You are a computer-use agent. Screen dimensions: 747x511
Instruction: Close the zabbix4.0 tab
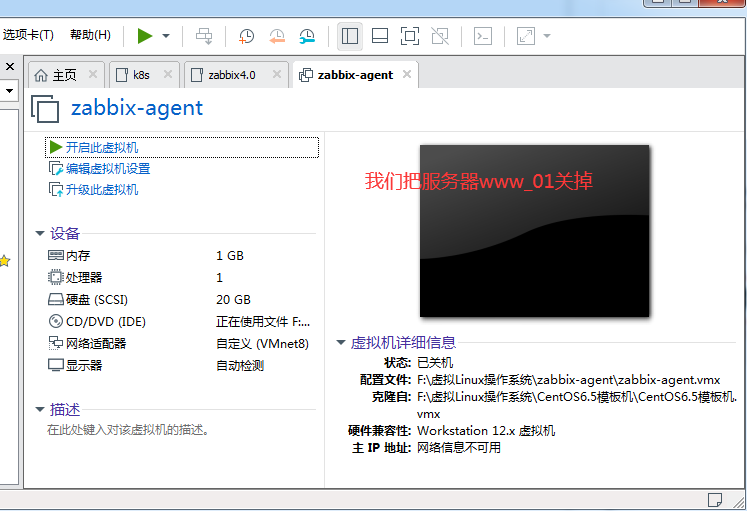coord(277,74)
